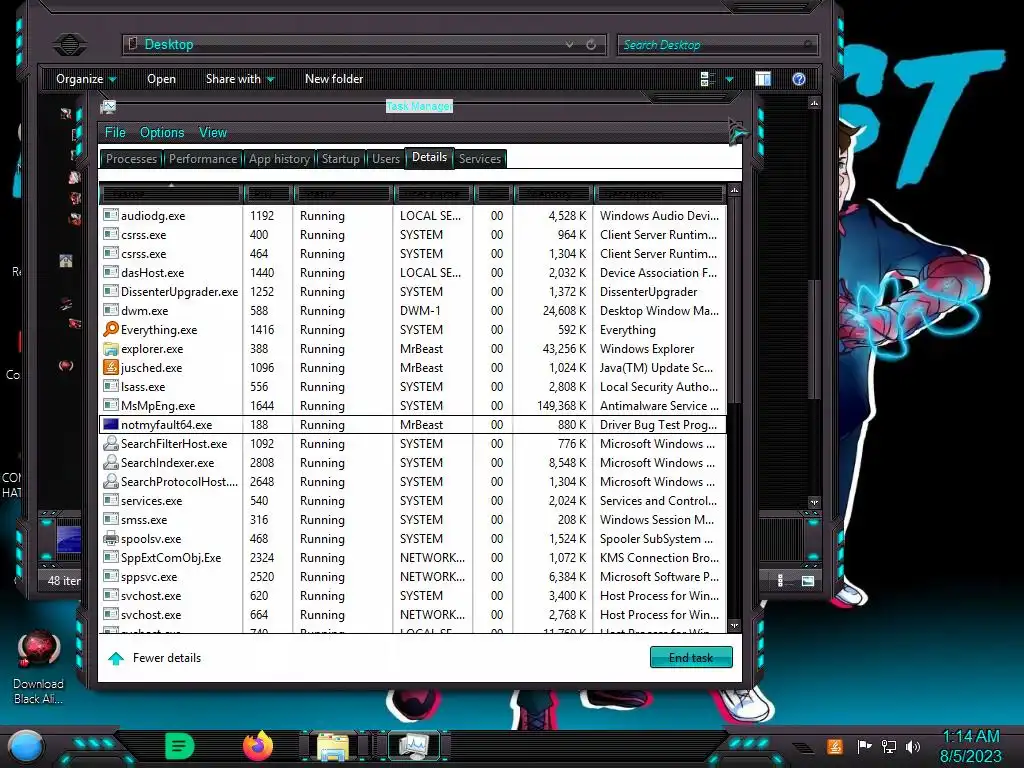Viewport: 1024px width, 768px height.
Task: Click the Explorer file list scroll down arrow
Action: (x=814, y=503)
